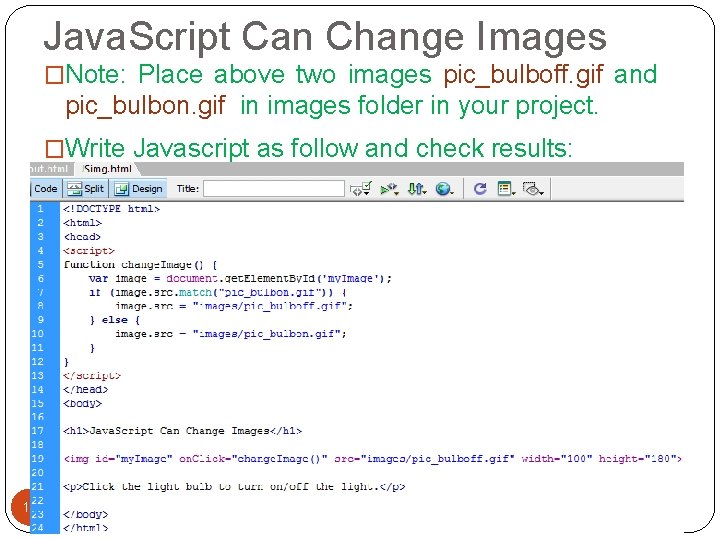Click the closing '</body>' tag line
Screen dimensions: 720x540
tap(86, 514)
